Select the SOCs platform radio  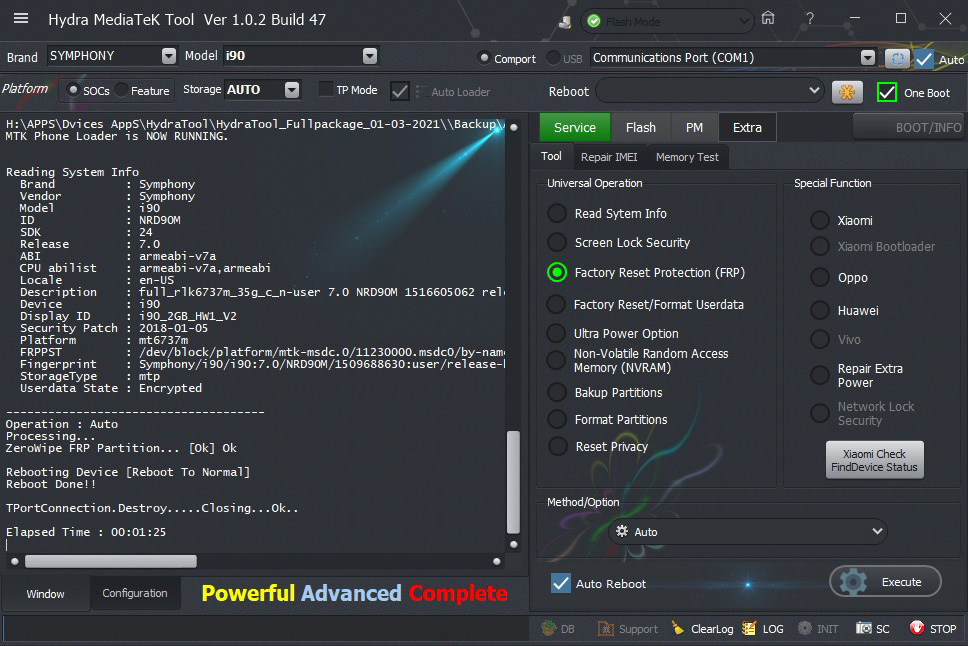73,90
